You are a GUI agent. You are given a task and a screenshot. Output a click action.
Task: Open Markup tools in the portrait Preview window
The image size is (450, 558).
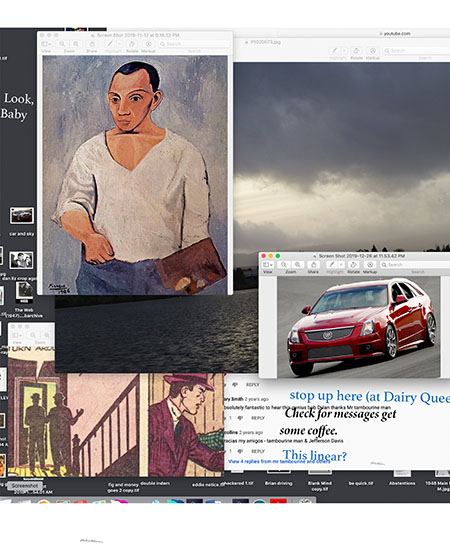click(x=148, y=44)
